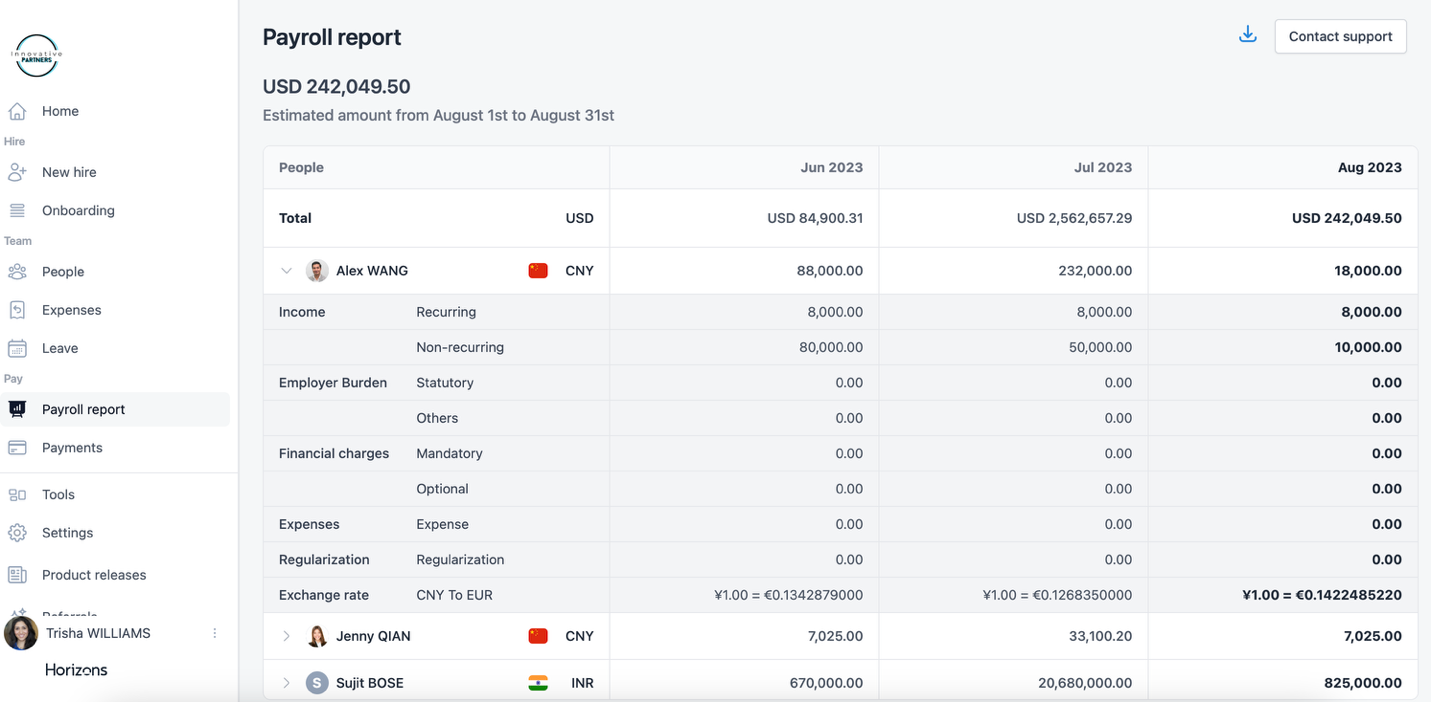This screenshot has height=702, width=1431.
Task: Click the Home icon in sidebar
Action: (x=17, y=111)
